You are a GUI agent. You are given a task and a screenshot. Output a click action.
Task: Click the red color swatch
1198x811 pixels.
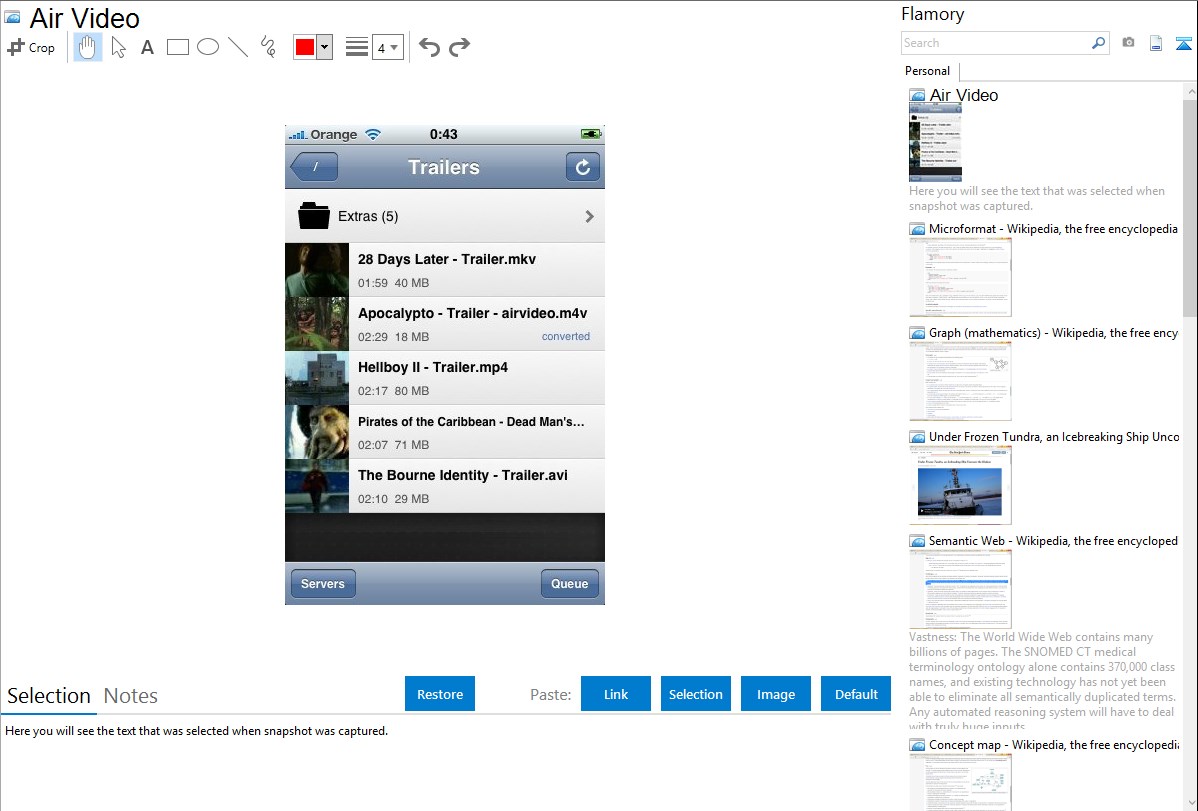(x=305, y=47)
